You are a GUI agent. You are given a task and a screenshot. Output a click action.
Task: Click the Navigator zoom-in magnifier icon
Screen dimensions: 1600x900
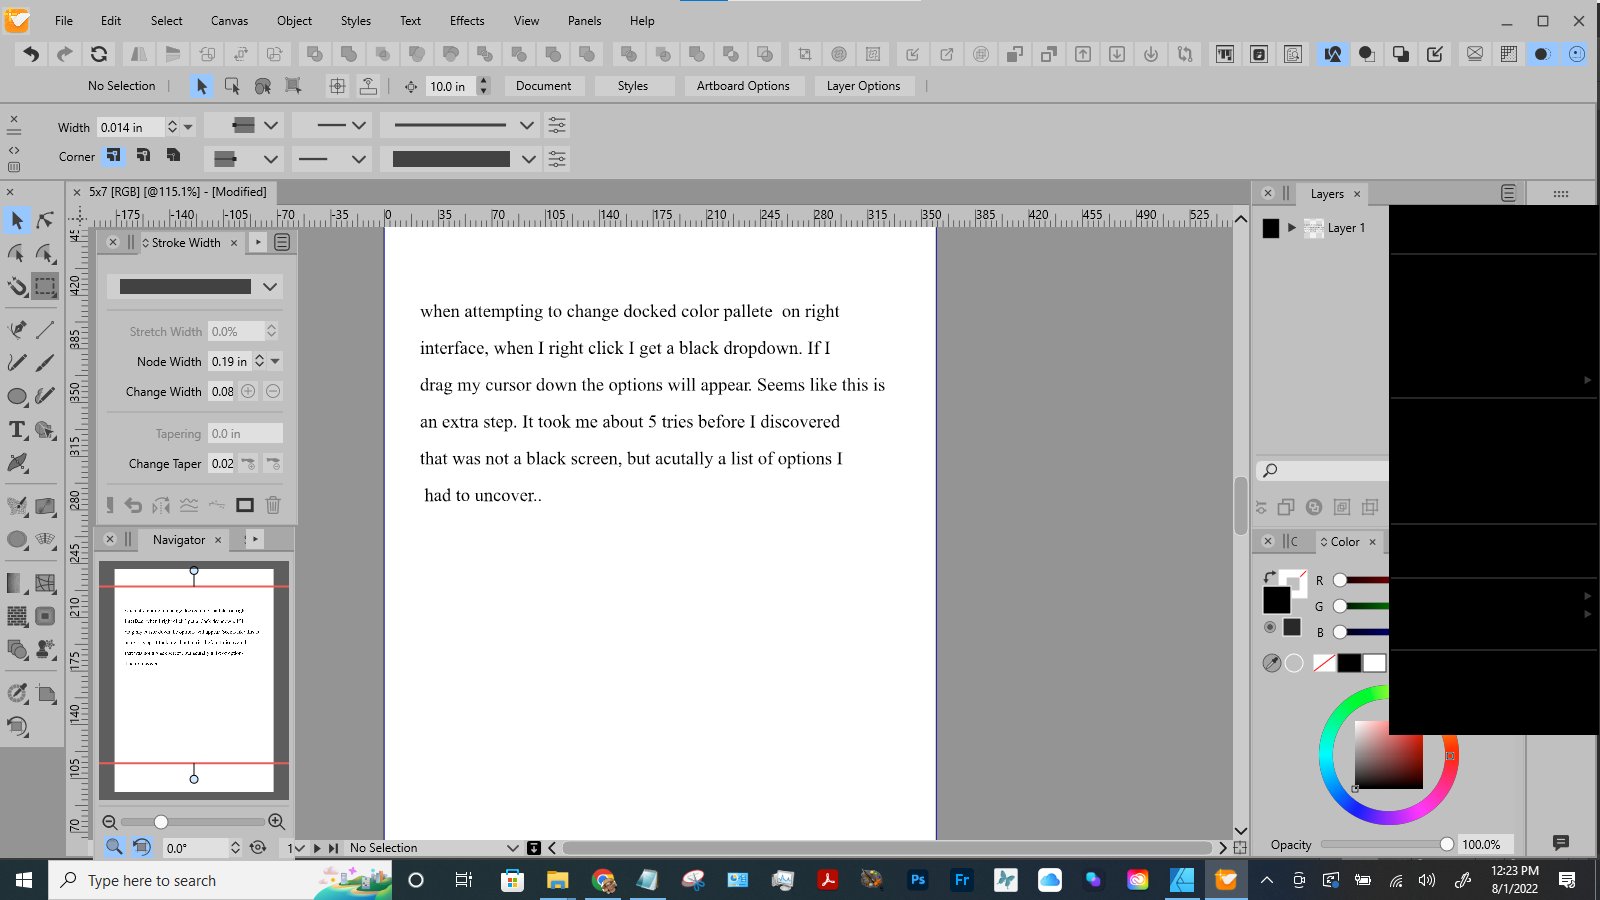click(x=277, y=822)
